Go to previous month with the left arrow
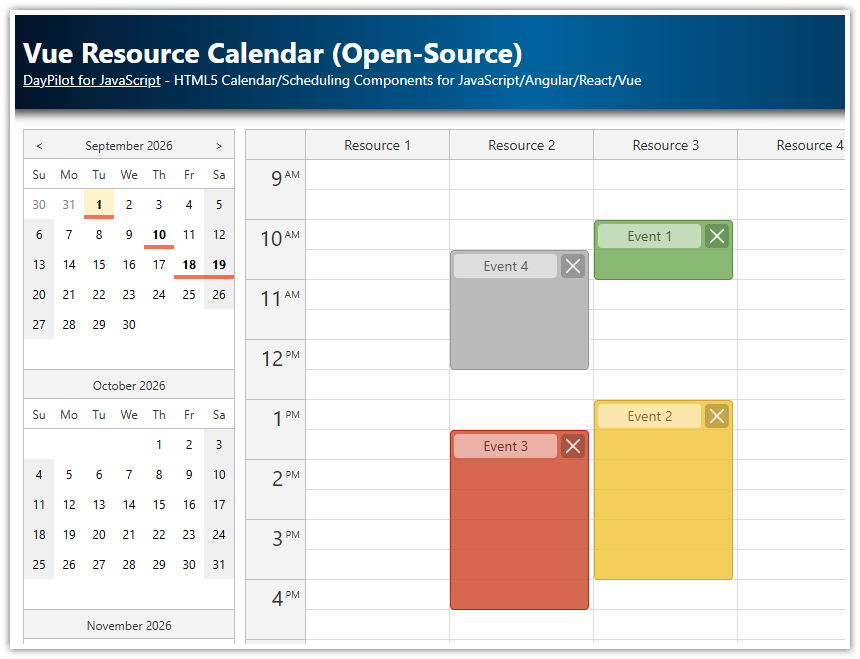The image size is (860, 659). (x=38, y=145)
